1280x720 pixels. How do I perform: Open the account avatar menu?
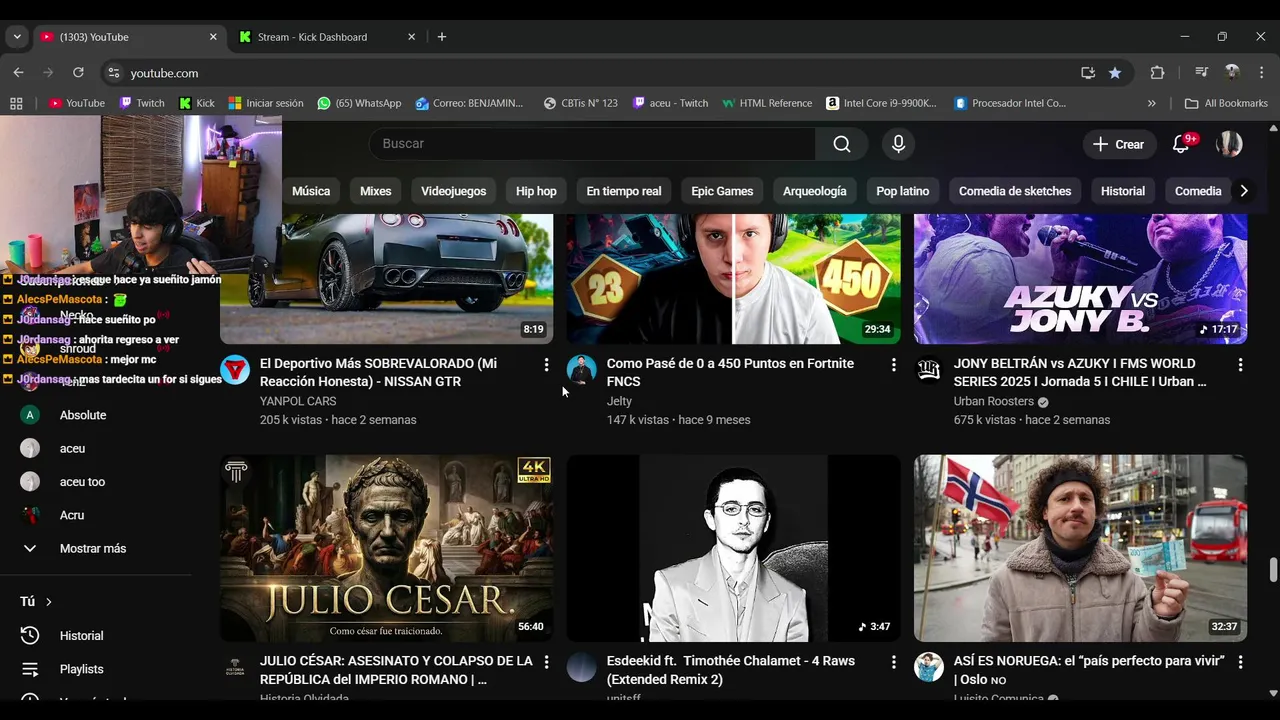click(x=1229, y=144)
